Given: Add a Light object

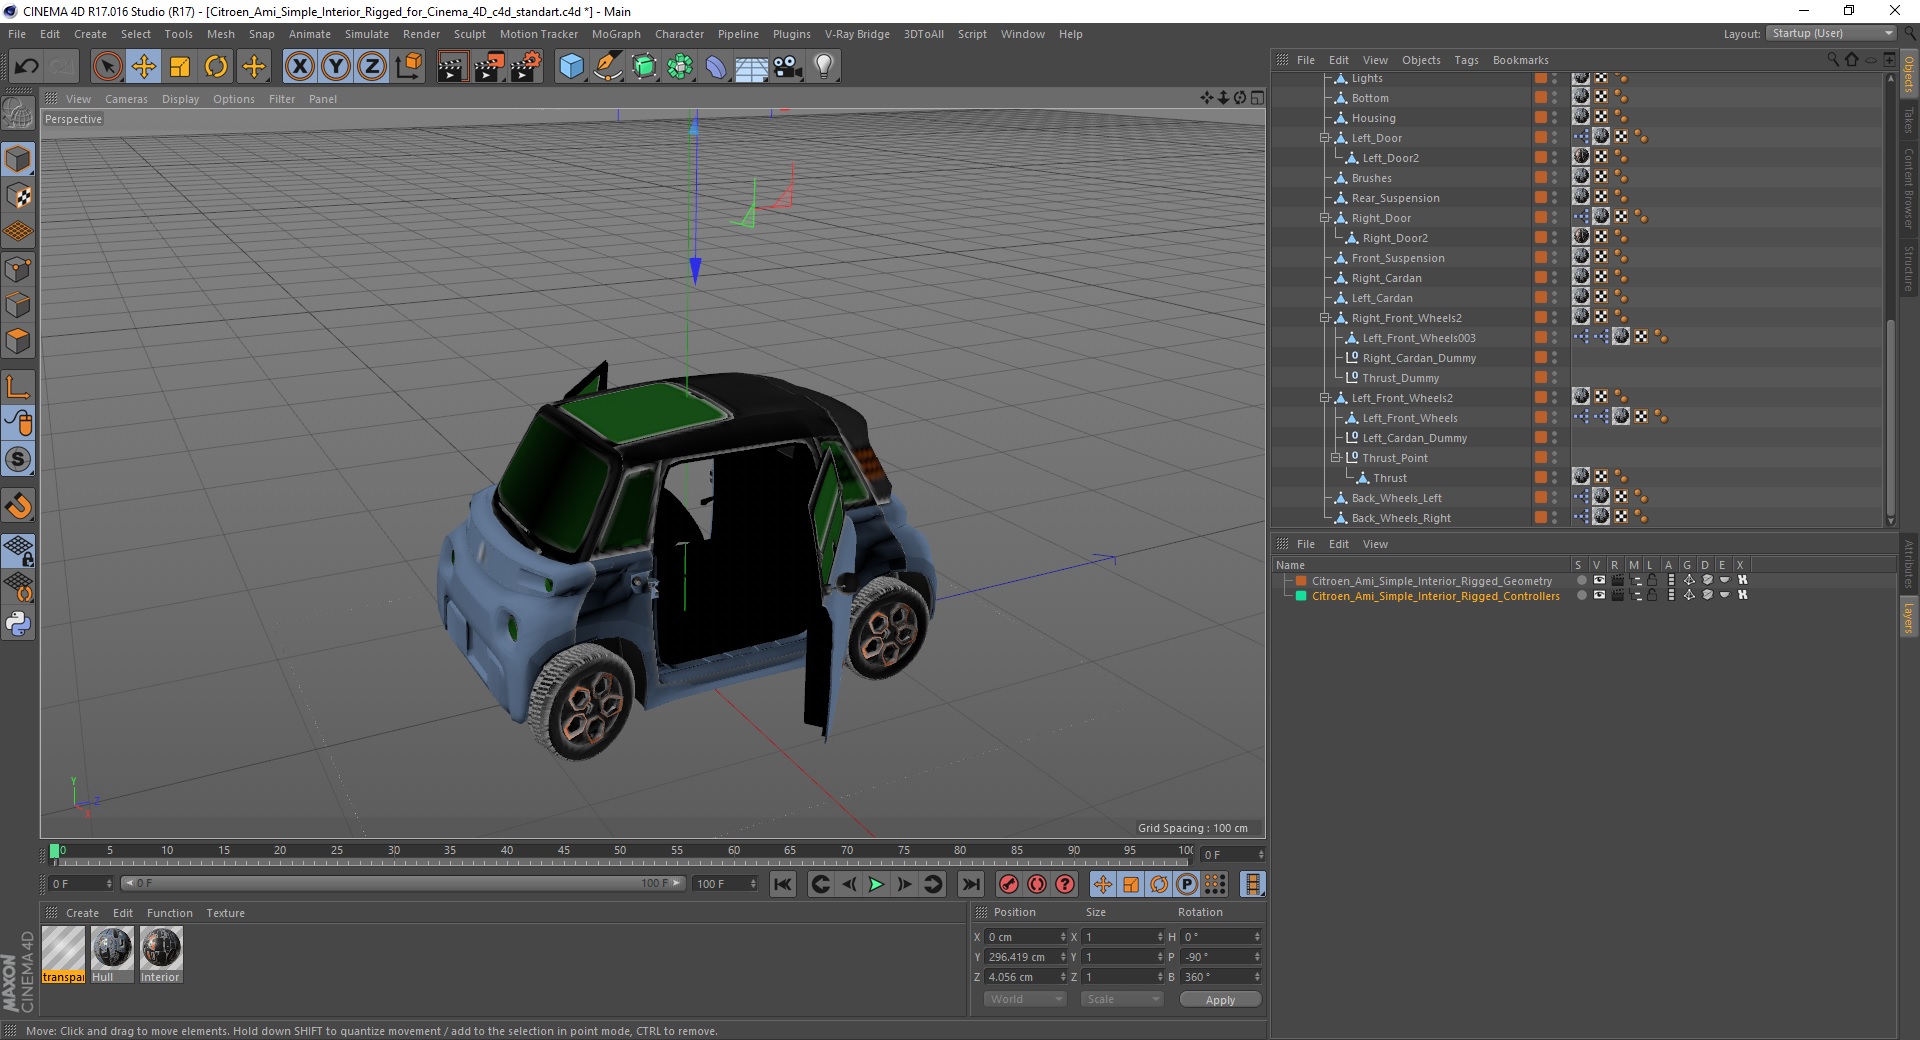Looking at the screenshot, I should (824, 67).
